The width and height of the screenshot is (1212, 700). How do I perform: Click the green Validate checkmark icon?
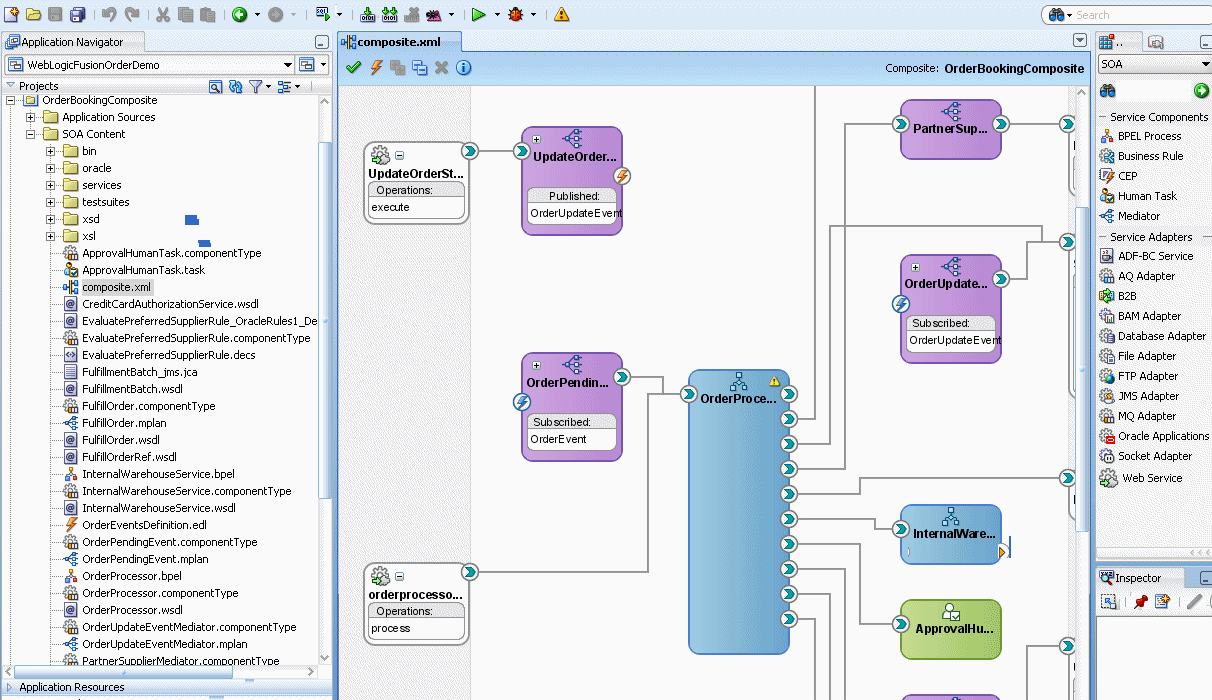[x=353, y=68]
